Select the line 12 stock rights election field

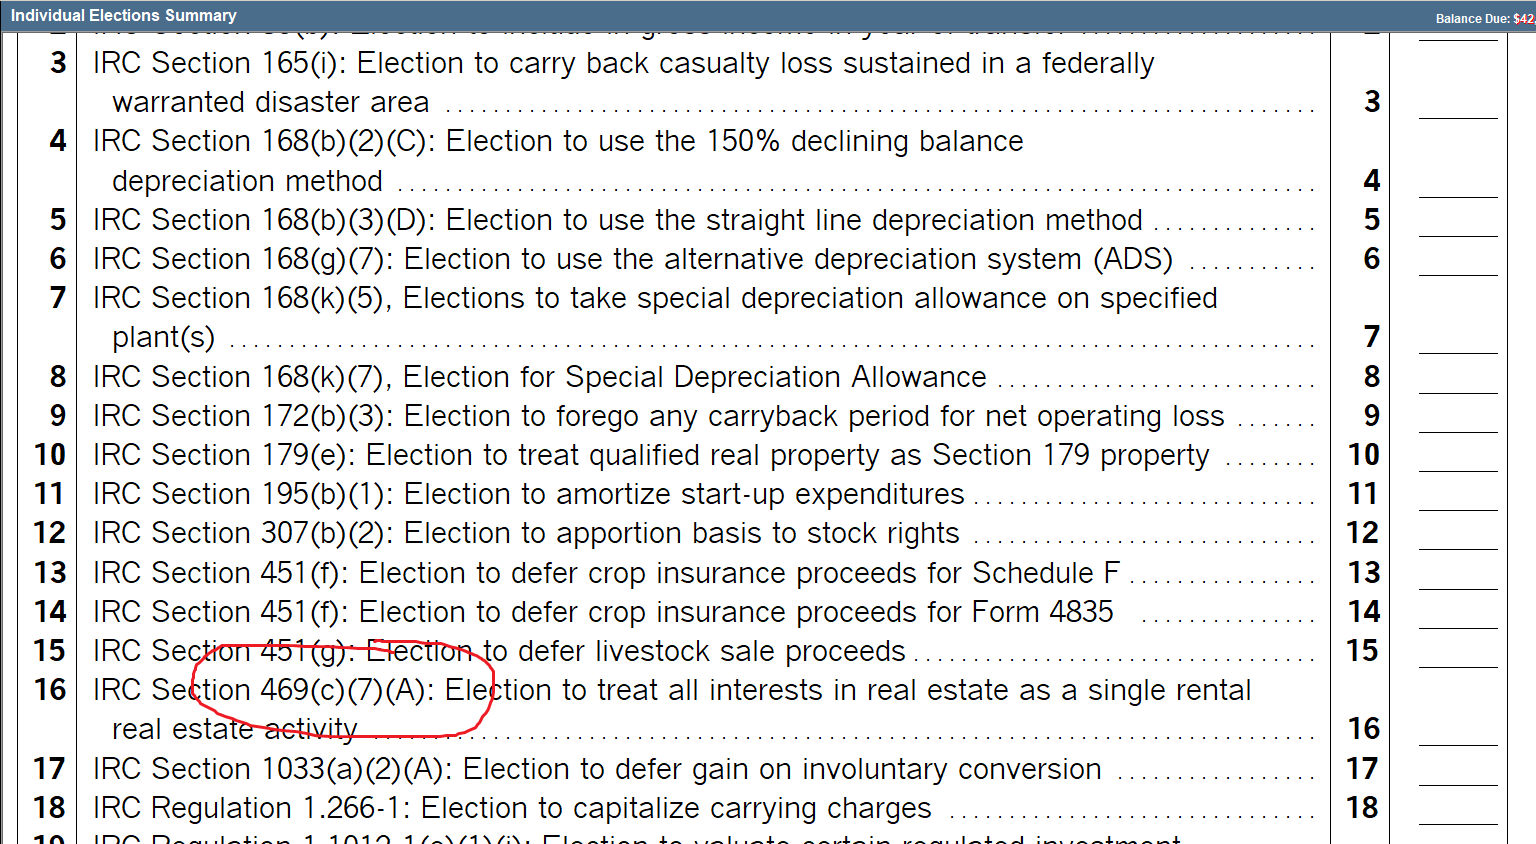coord(1458,534)
